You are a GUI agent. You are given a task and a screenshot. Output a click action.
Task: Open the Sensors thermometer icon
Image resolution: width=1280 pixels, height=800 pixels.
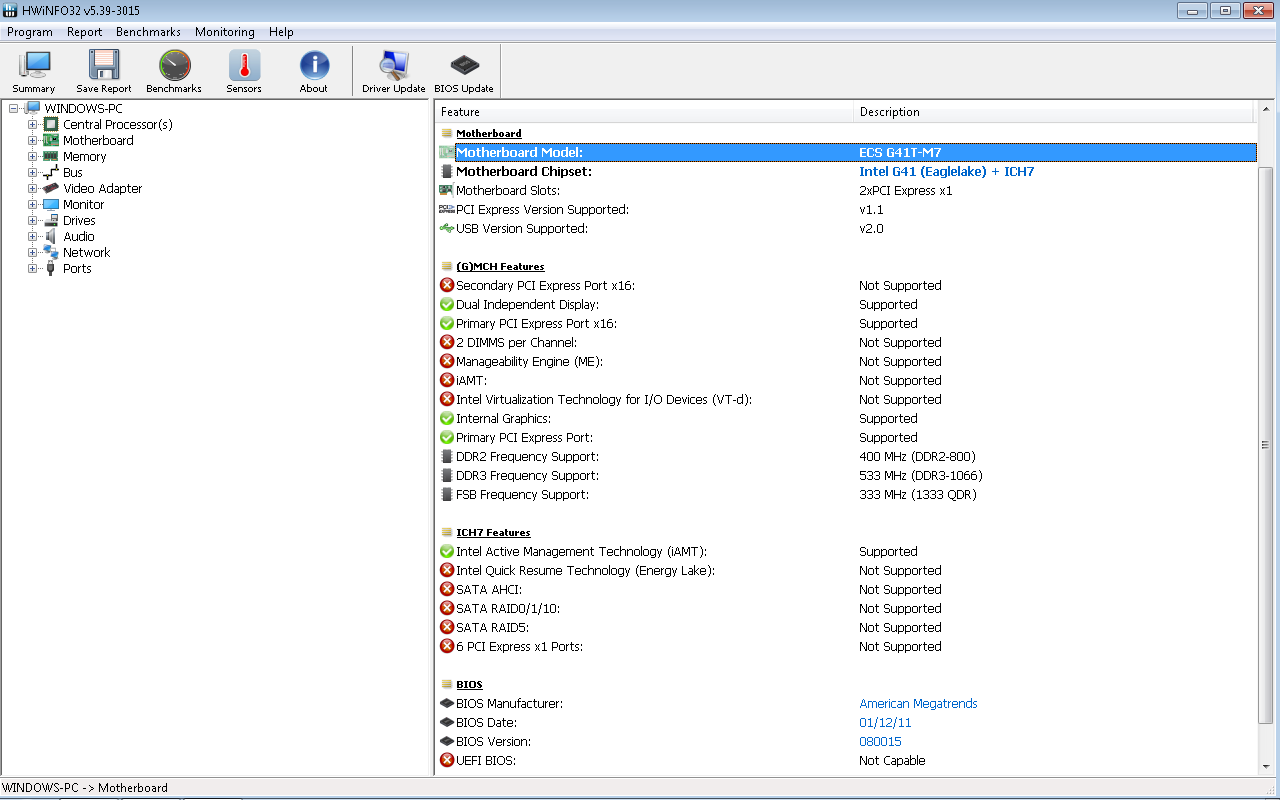point(244,66)
